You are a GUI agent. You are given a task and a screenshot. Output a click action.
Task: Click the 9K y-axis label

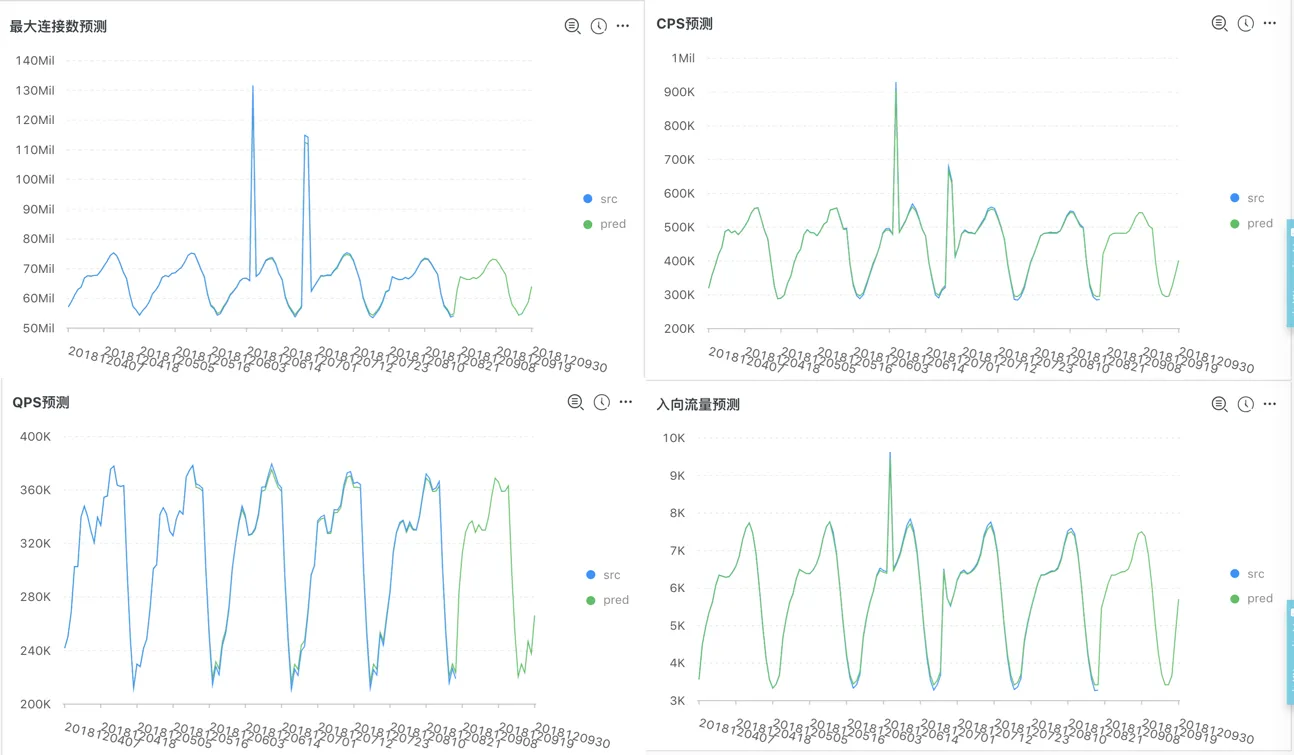677,476
